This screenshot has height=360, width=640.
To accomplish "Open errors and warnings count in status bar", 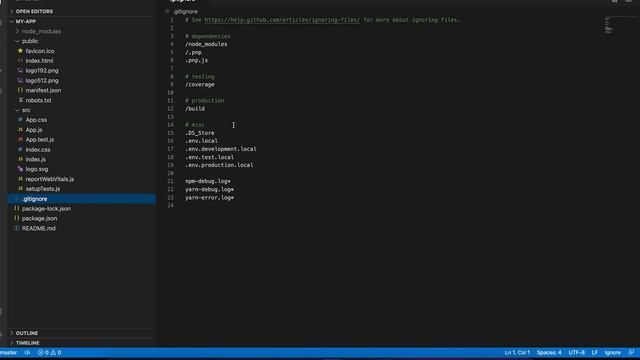I will (x=49, y=352).
